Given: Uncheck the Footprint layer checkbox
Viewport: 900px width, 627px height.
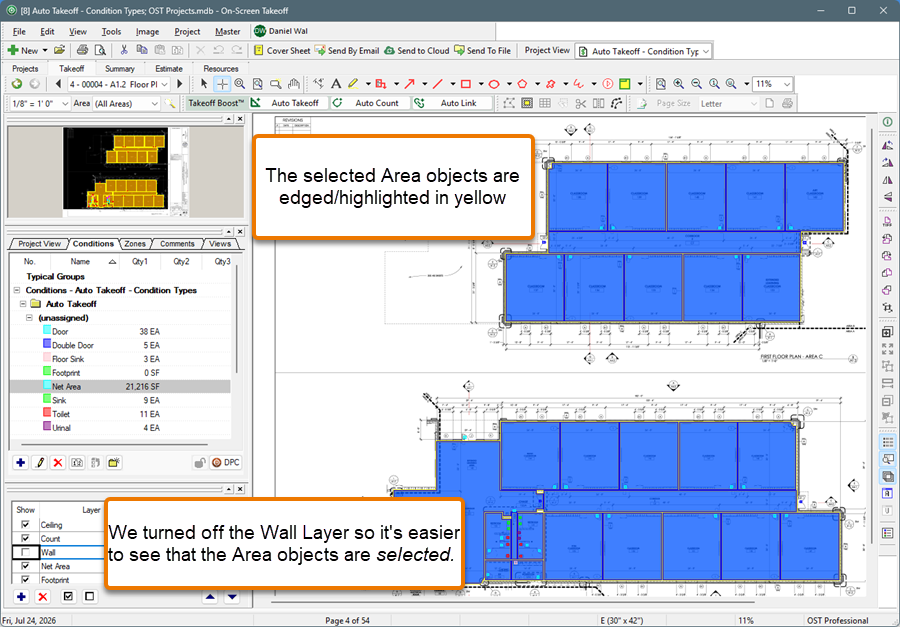Looking at the screenshot, I should [25, 580].
